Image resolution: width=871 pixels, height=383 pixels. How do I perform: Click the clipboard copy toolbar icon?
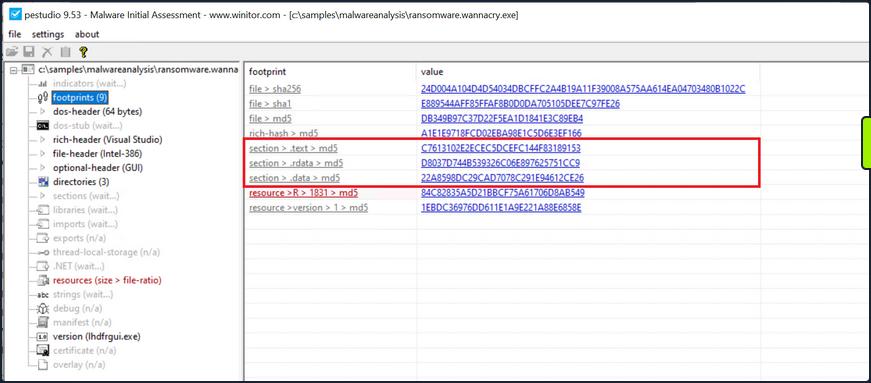pyautogui.click(x=66, y=52)
